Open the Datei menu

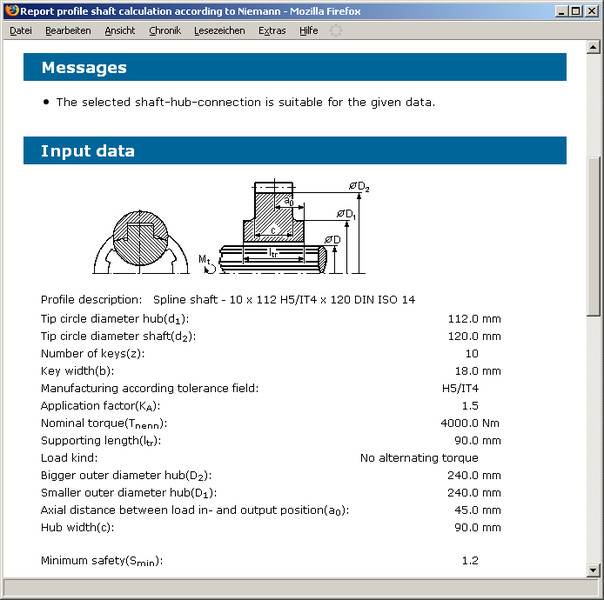(21, 30)
